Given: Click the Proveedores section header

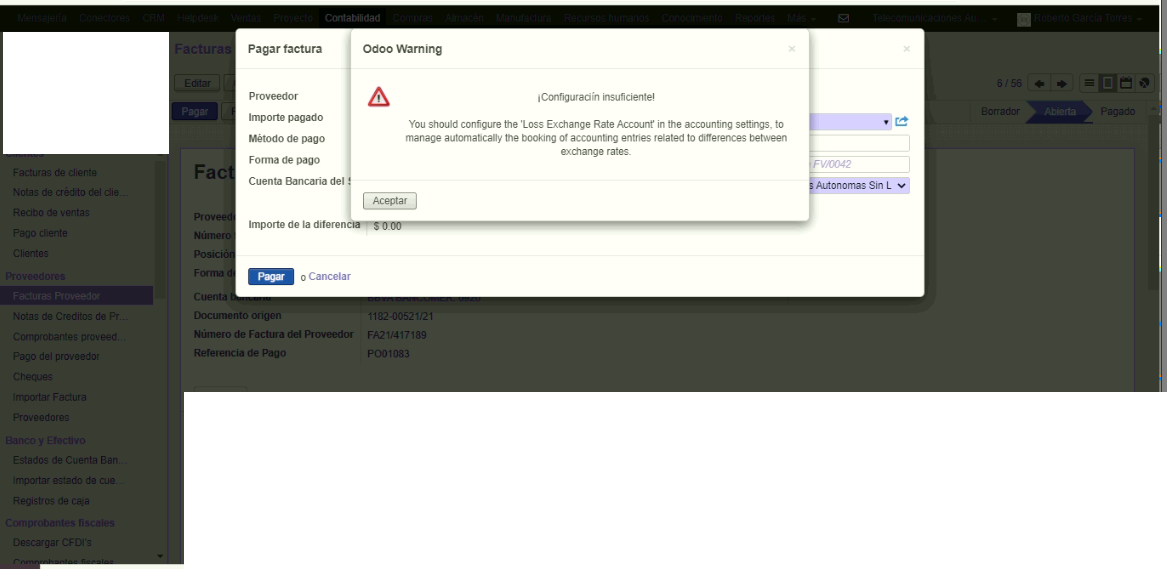Looking at the screenshot, I should pyautogui.click(x=36, y=276).
